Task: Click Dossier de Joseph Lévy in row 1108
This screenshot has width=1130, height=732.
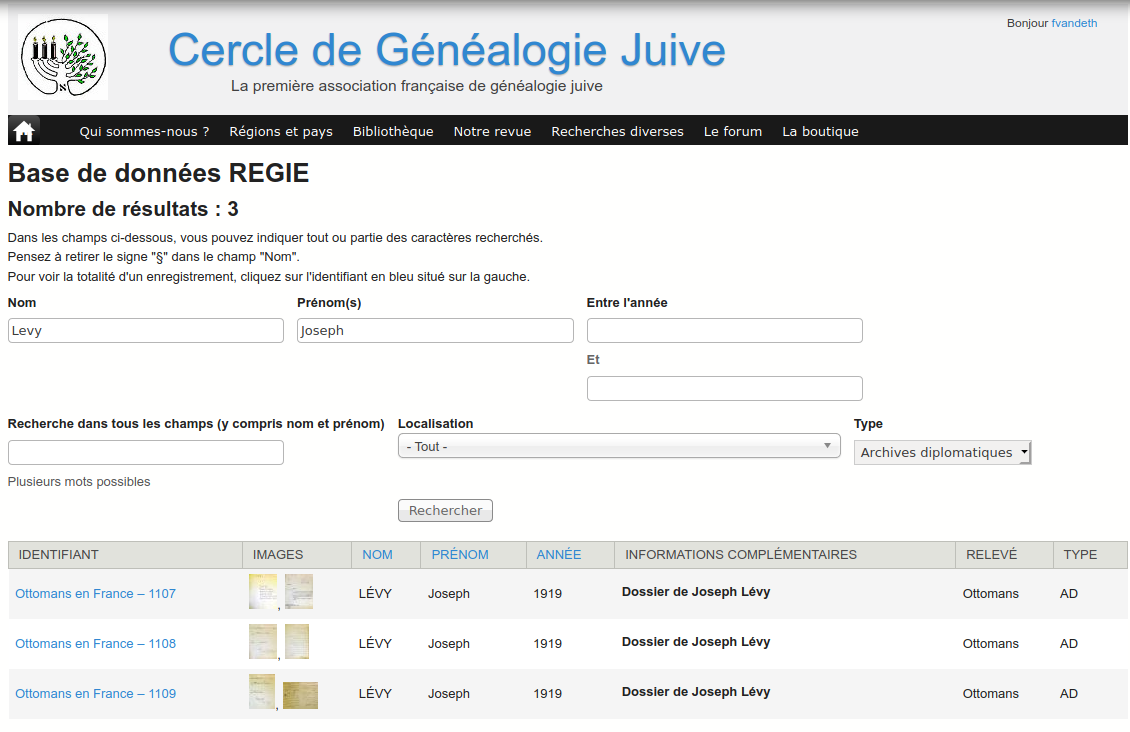Action: (x=696, y=641)
